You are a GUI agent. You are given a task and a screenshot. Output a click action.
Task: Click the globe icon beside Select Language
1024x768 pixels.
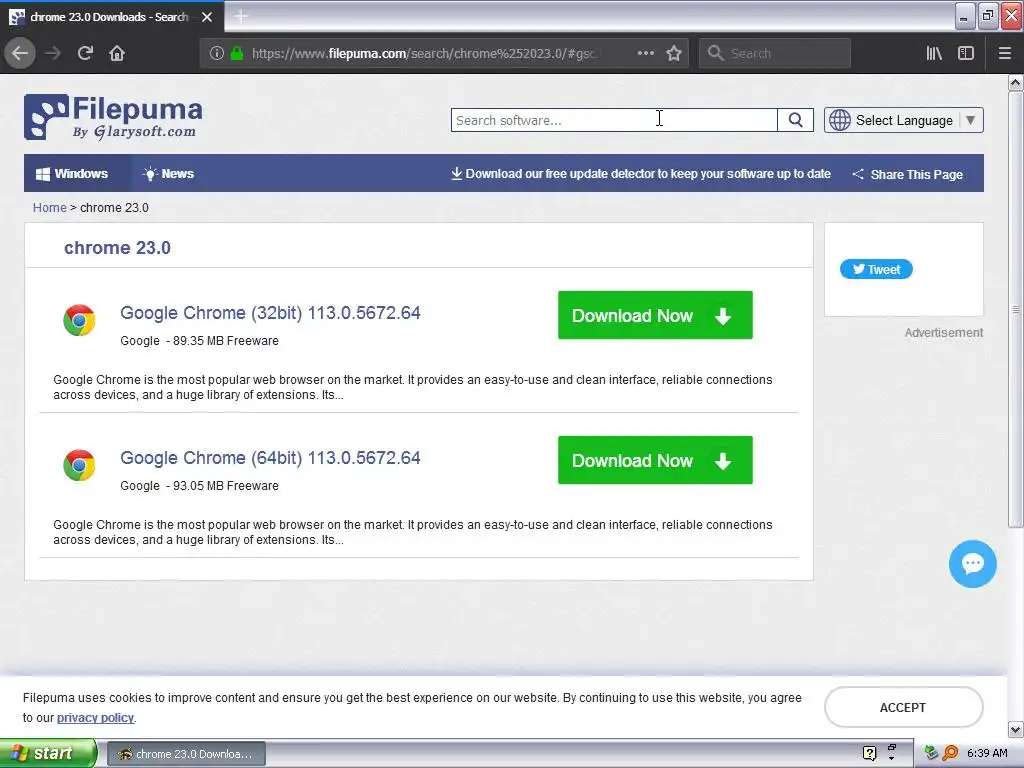(x=840, y=120)
